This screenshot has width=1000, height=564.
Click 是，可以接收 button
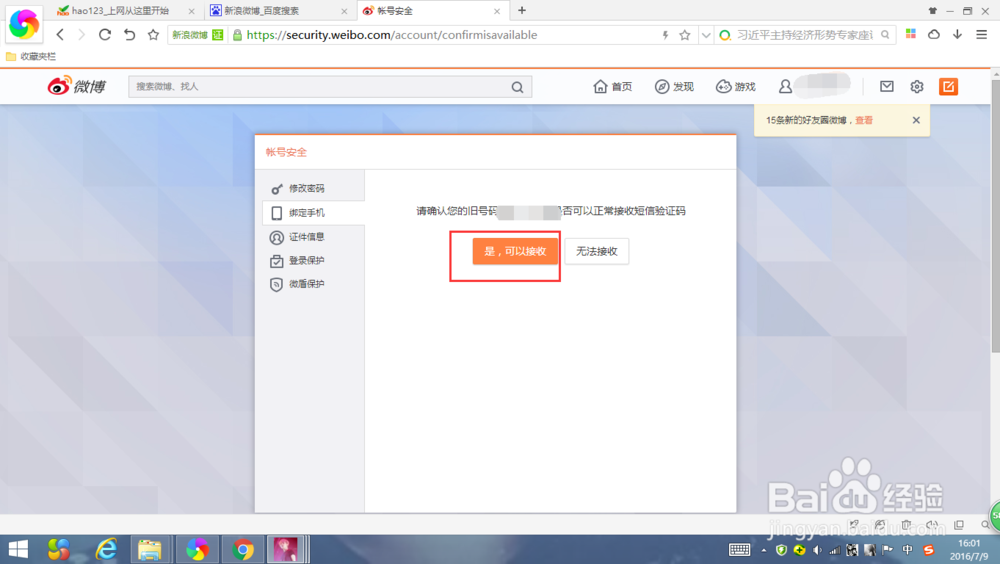[515, 251]
